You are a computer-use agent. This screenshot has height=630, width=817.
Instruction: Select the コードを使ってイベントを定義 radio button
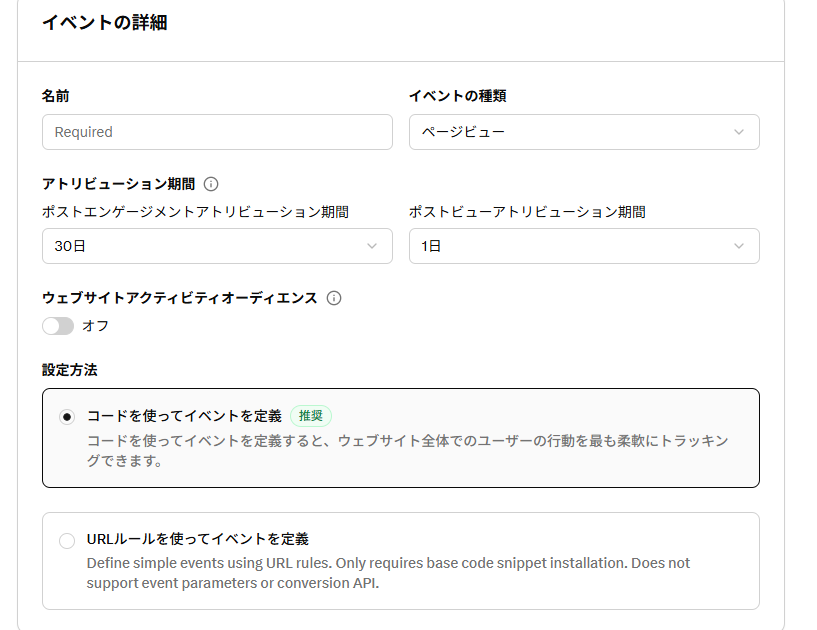click(x=67, y=417)
